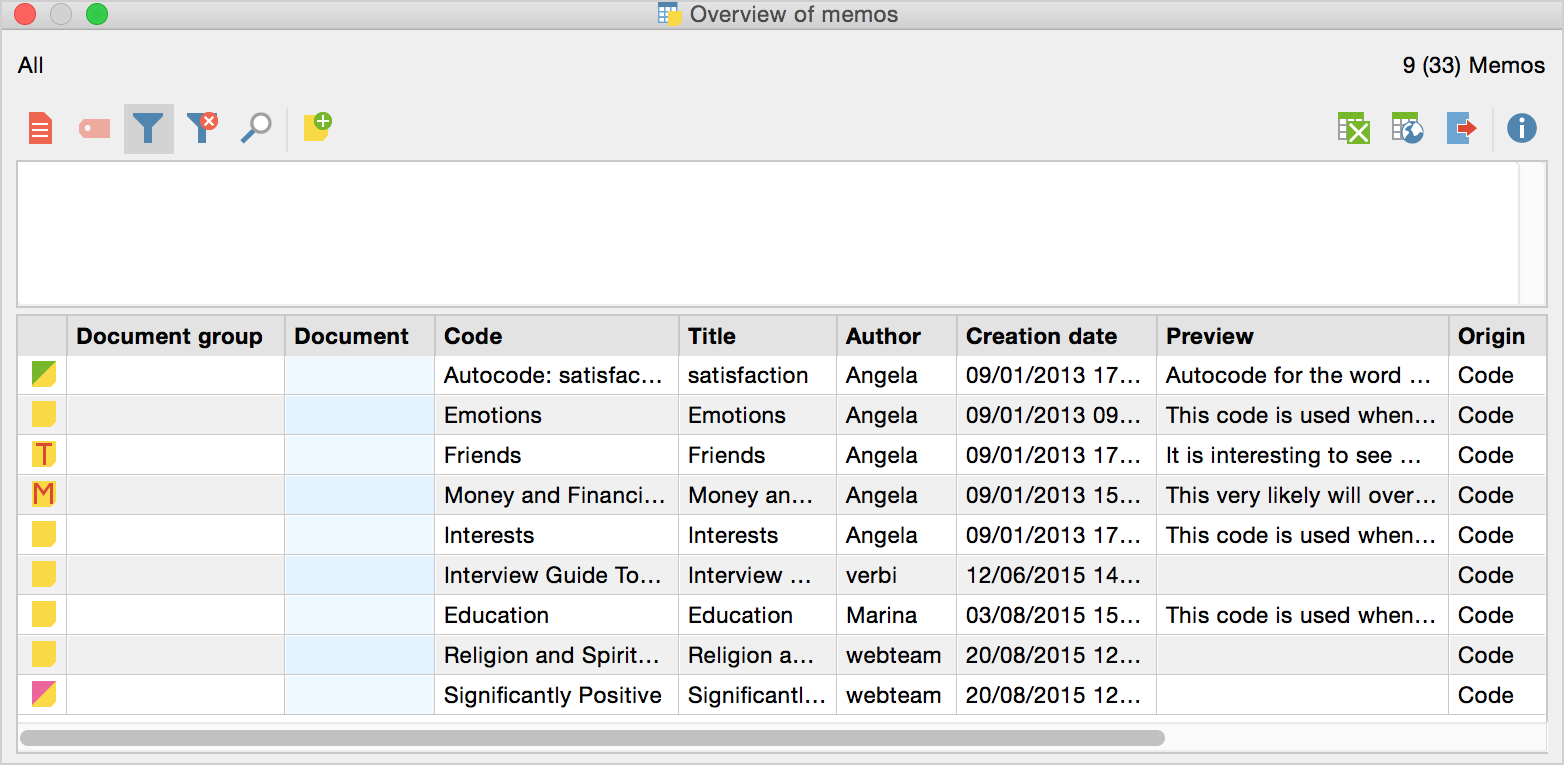Show info via the blue information icon
This screenshot has height=765, width=1564.
(1521, 128)
